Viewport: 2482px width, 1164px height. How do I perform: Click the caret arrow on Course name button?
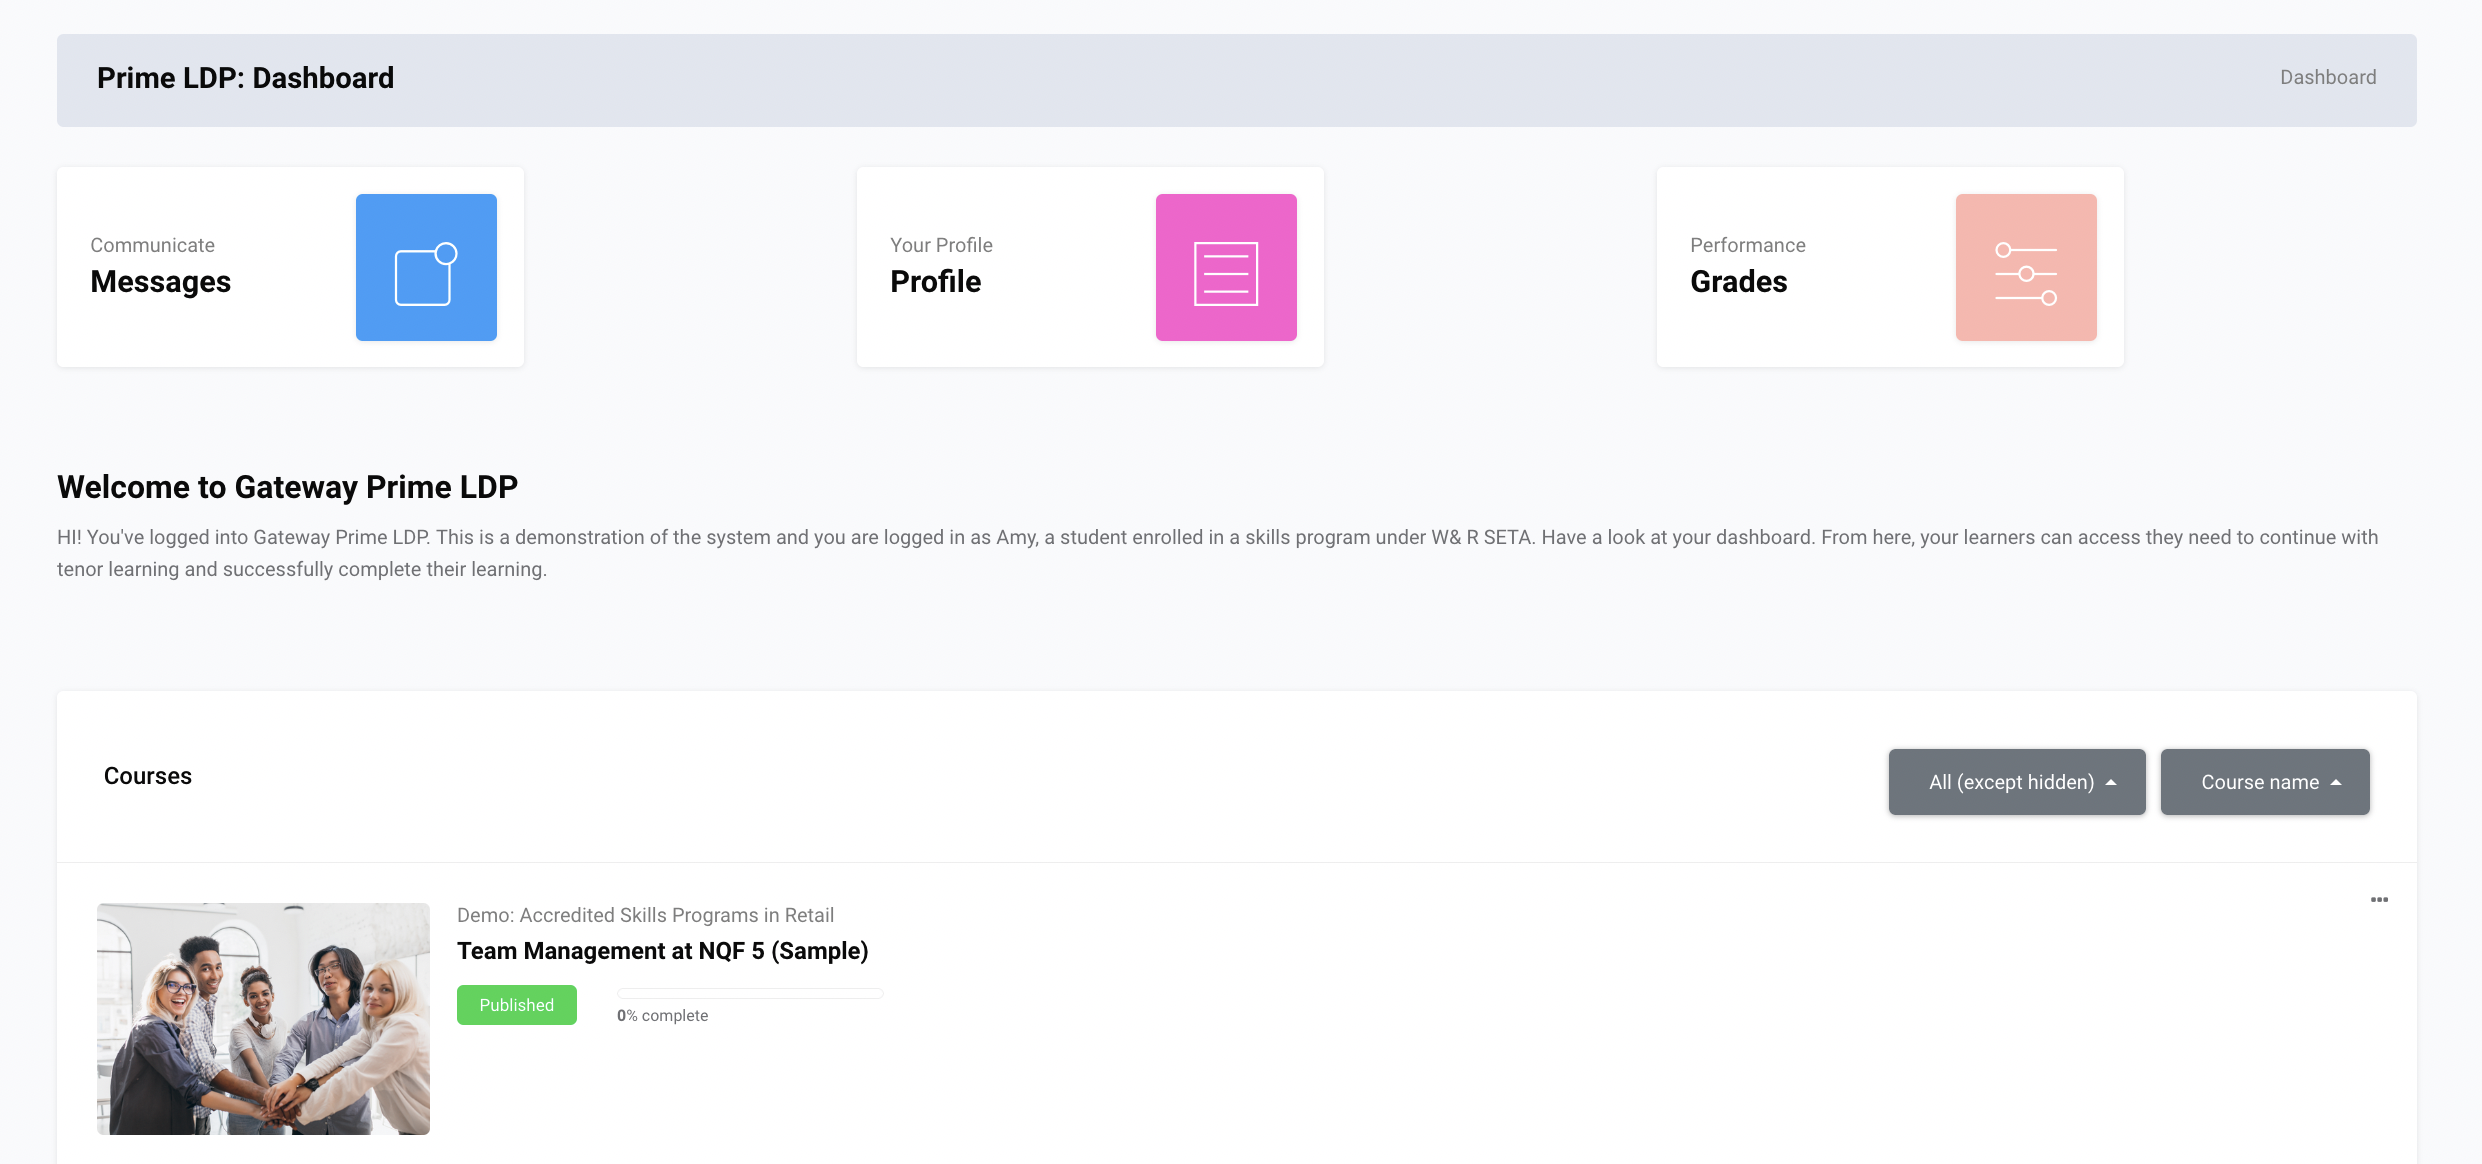(2336, 783)
